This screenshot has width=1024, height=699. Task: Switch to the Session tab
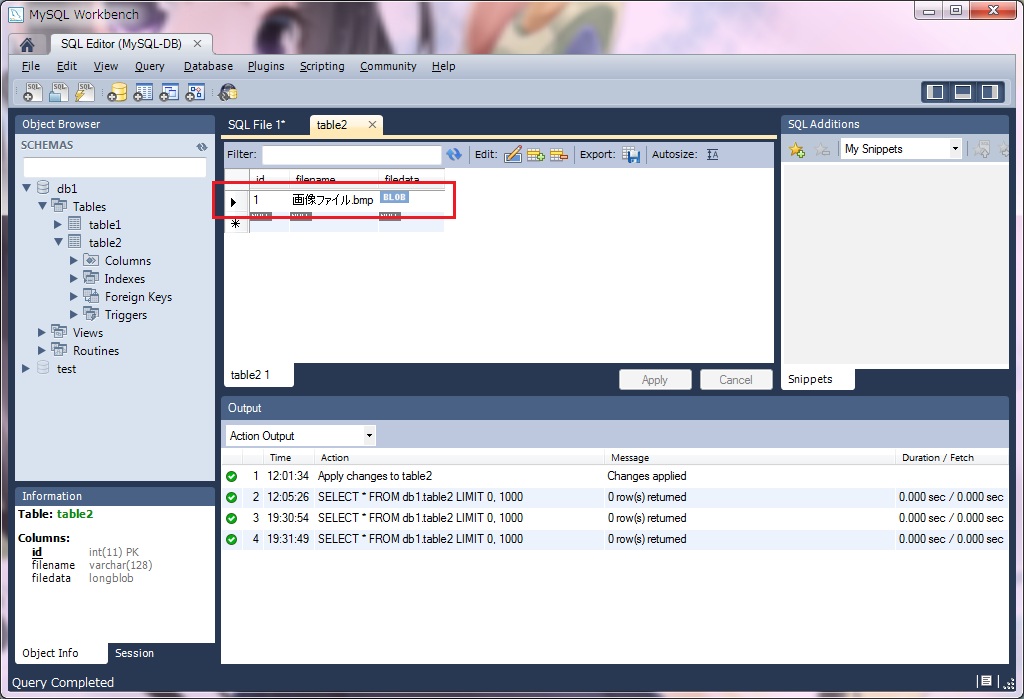[x=135, y=653]
